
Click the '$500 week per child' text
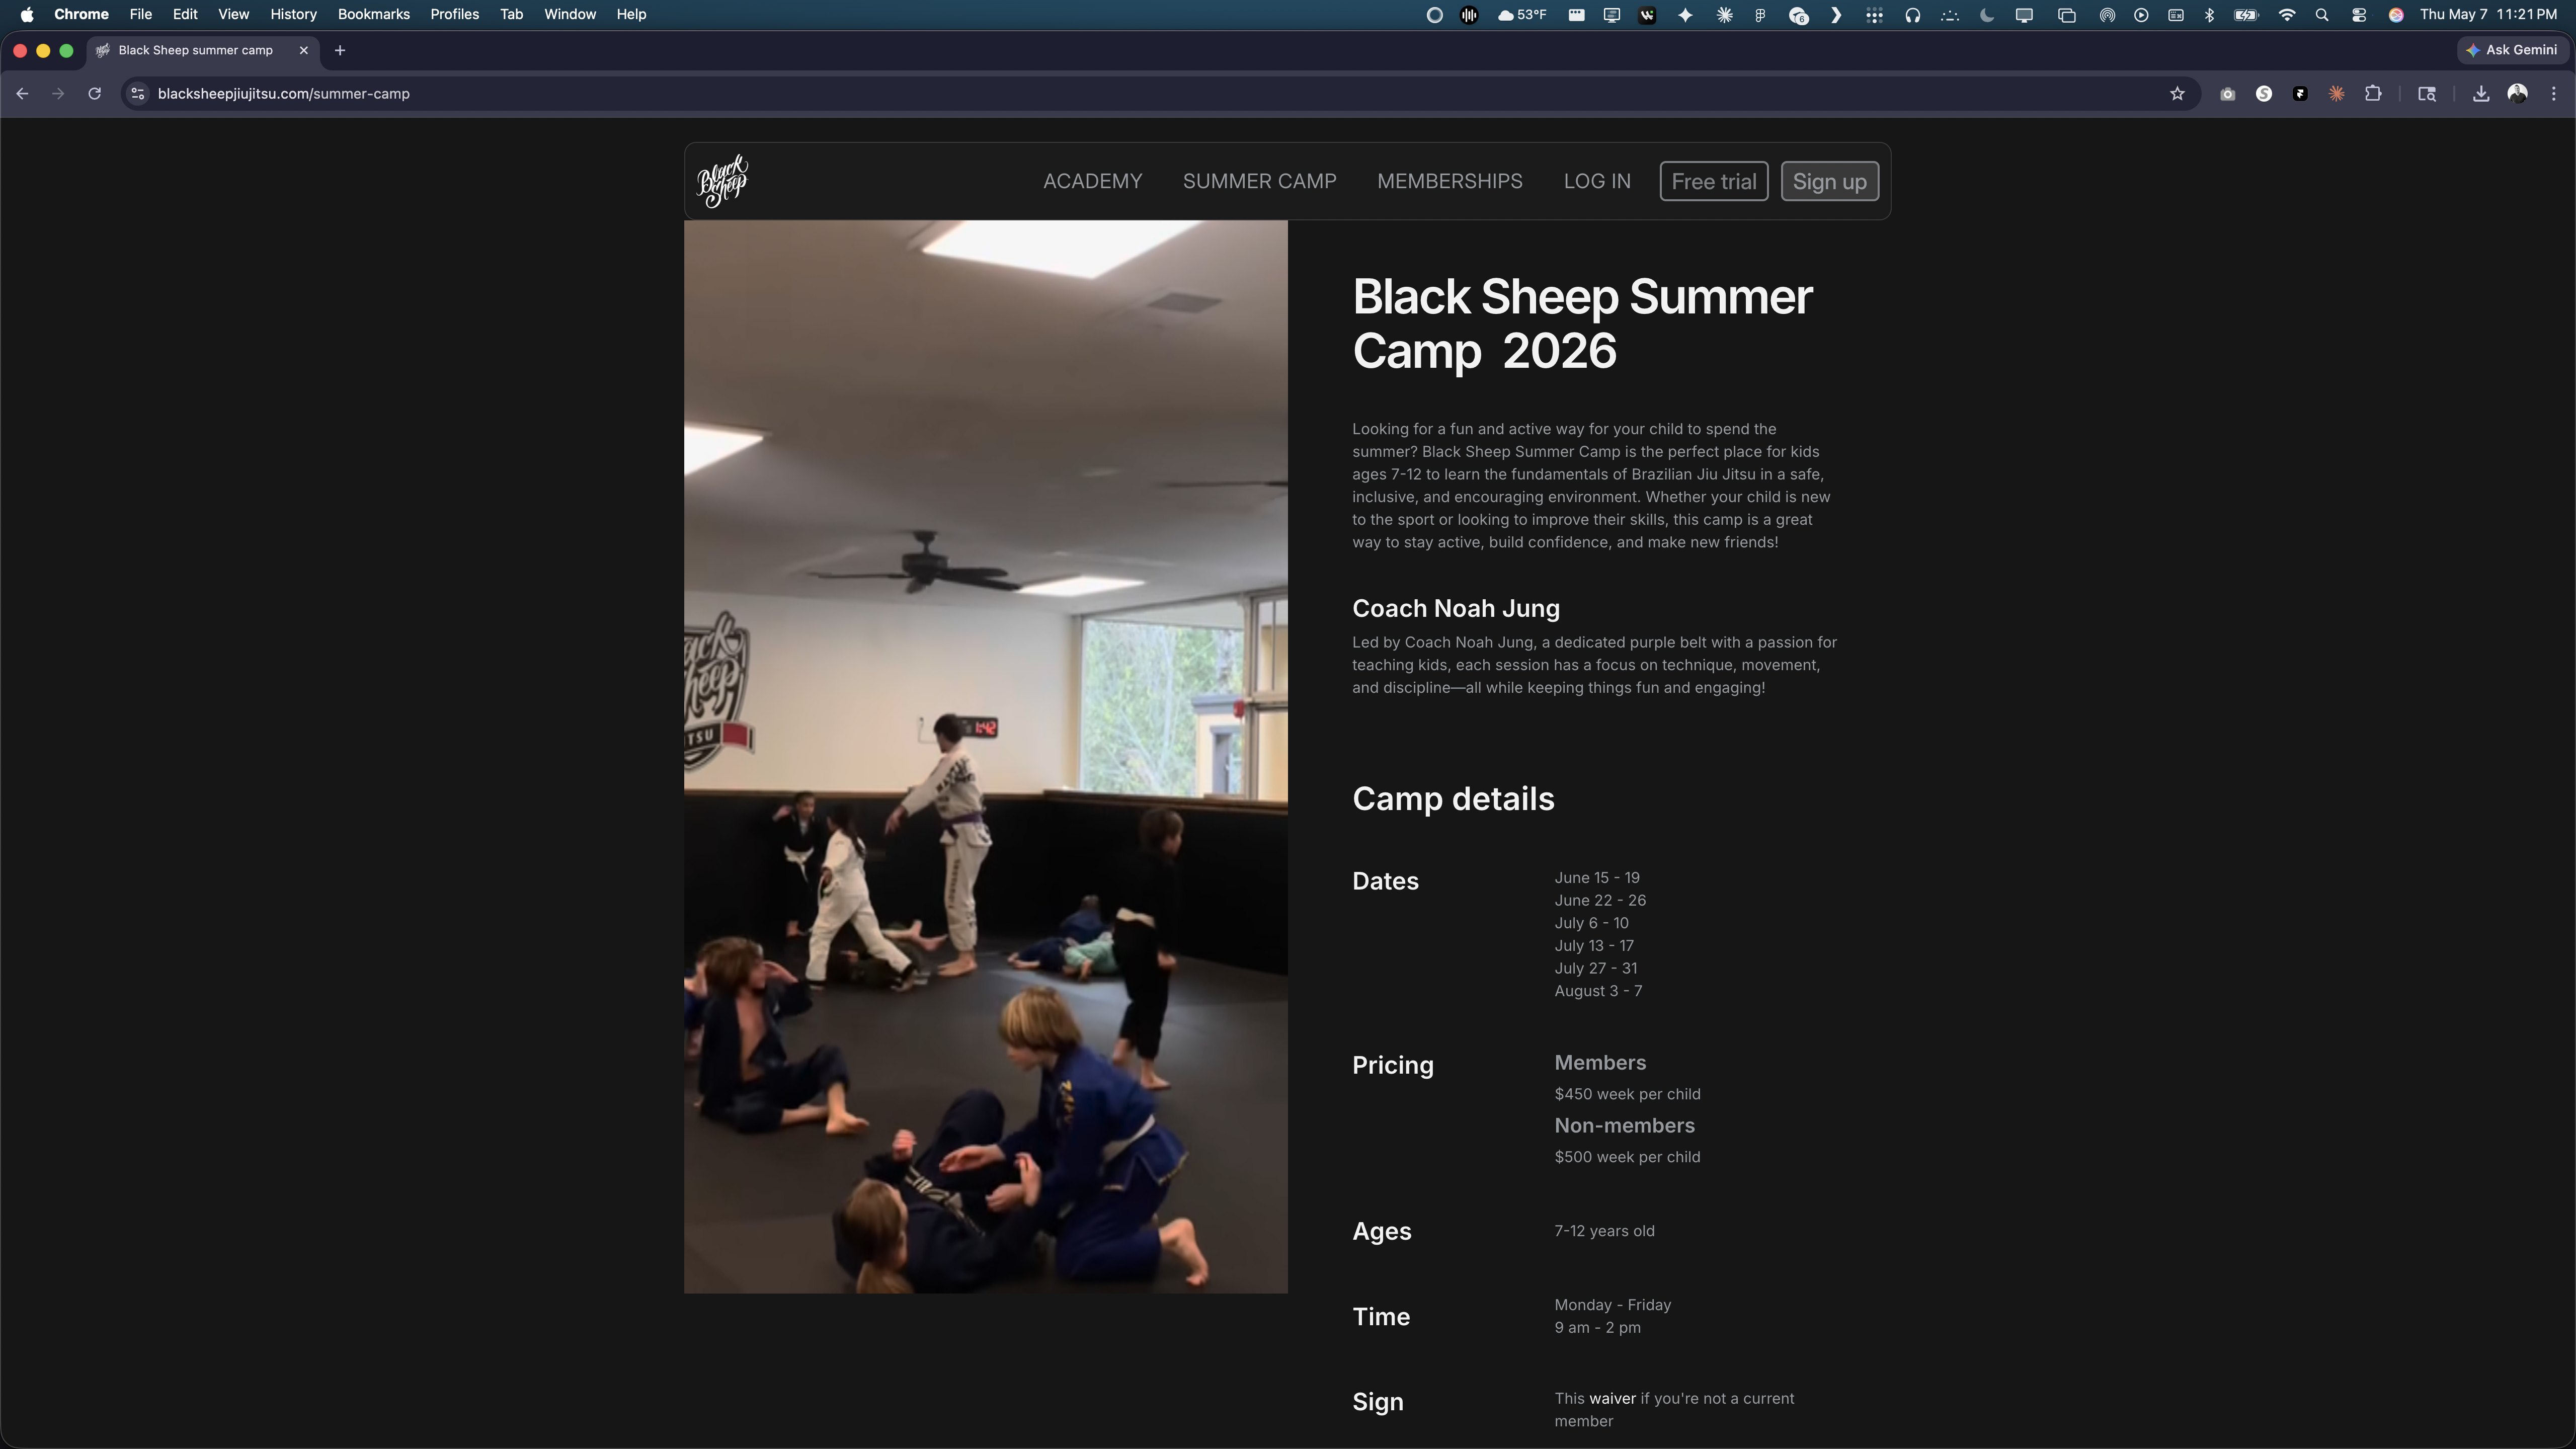(1627, 1157)
